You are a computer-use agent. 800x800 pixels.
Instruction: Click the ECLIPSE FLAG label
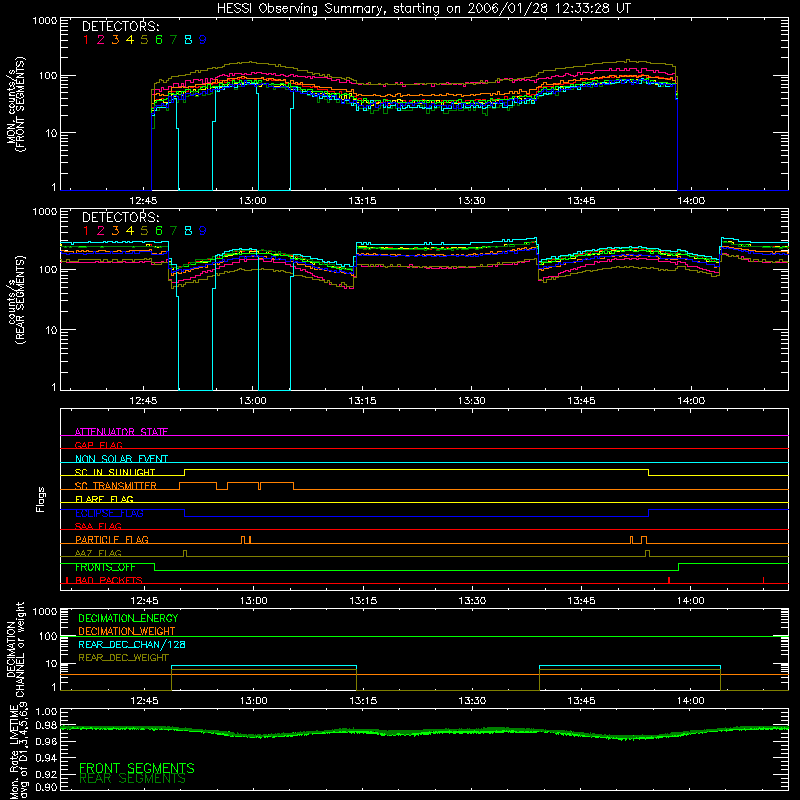[x=109, y=513]
